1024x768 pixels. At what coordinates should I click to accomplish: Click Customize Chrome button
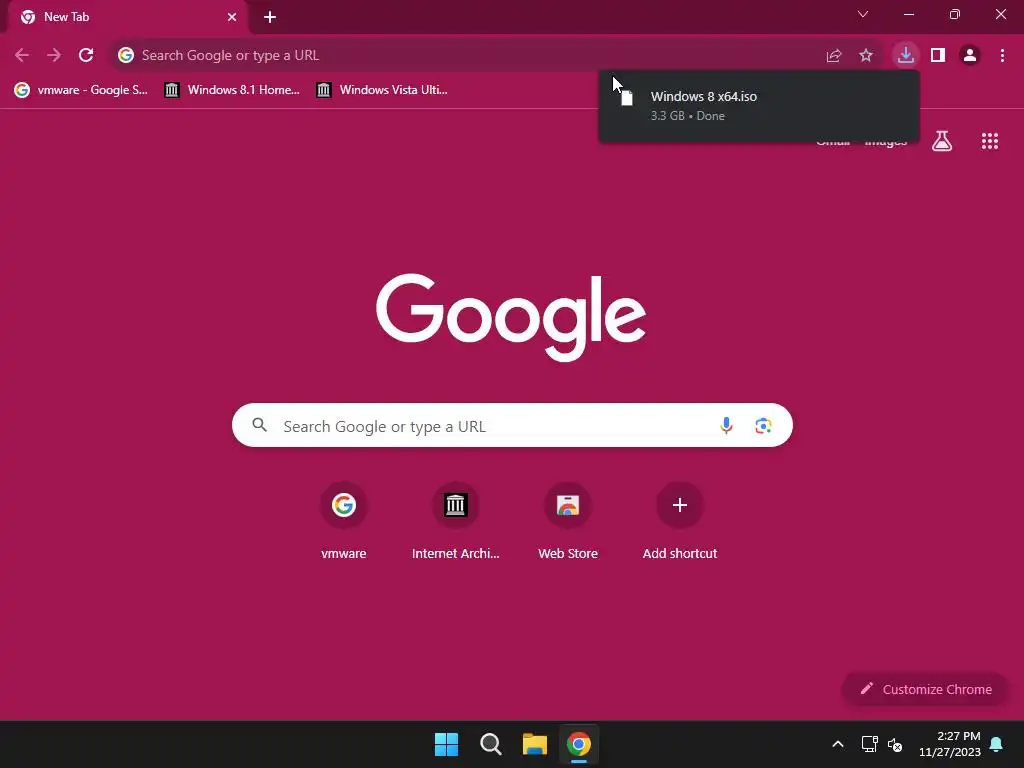925,689
